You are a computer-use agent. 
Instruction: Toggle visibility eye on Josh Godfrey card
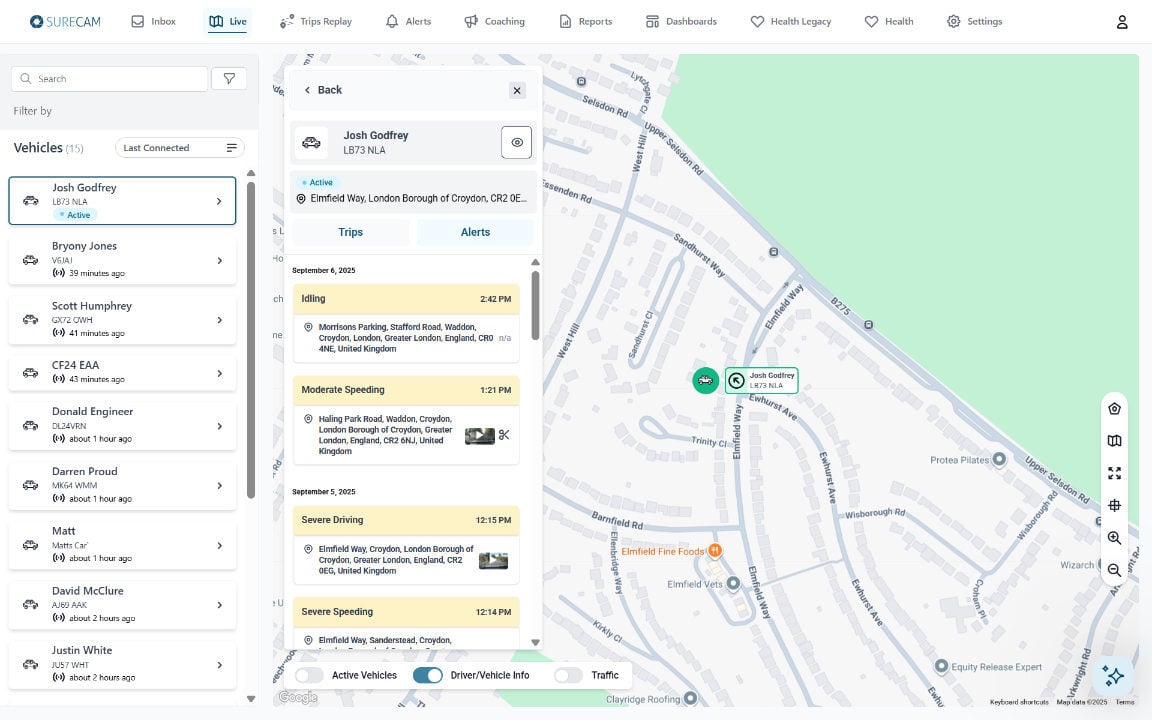[x=517, y=141]
